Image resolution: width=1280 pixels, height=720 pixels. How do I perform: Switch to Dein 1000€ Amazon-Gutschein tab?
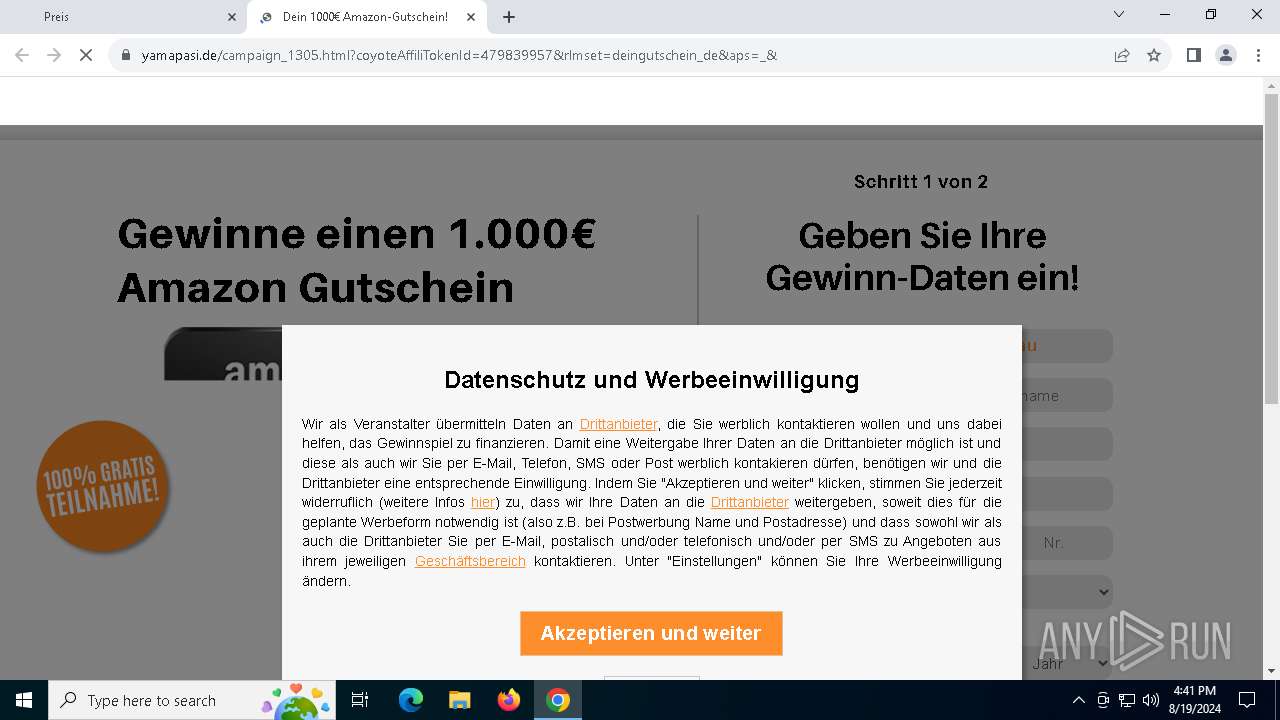coord(366,17)
